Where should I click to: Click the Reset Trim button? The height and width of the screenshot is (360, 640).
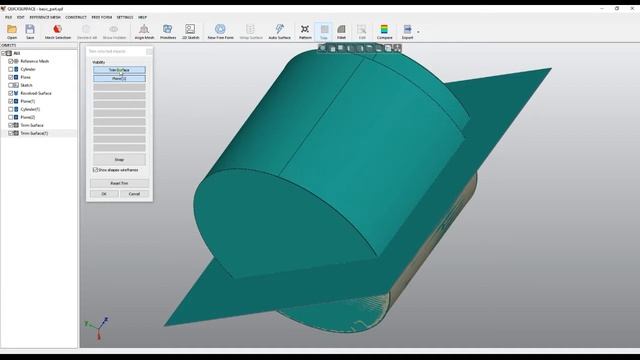[x=119, y=183]
